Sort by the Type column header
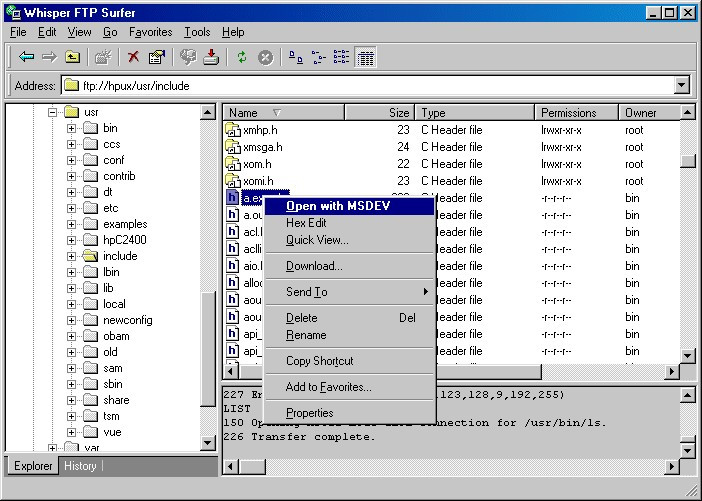 pyautogui.click(x=475, y=113)
